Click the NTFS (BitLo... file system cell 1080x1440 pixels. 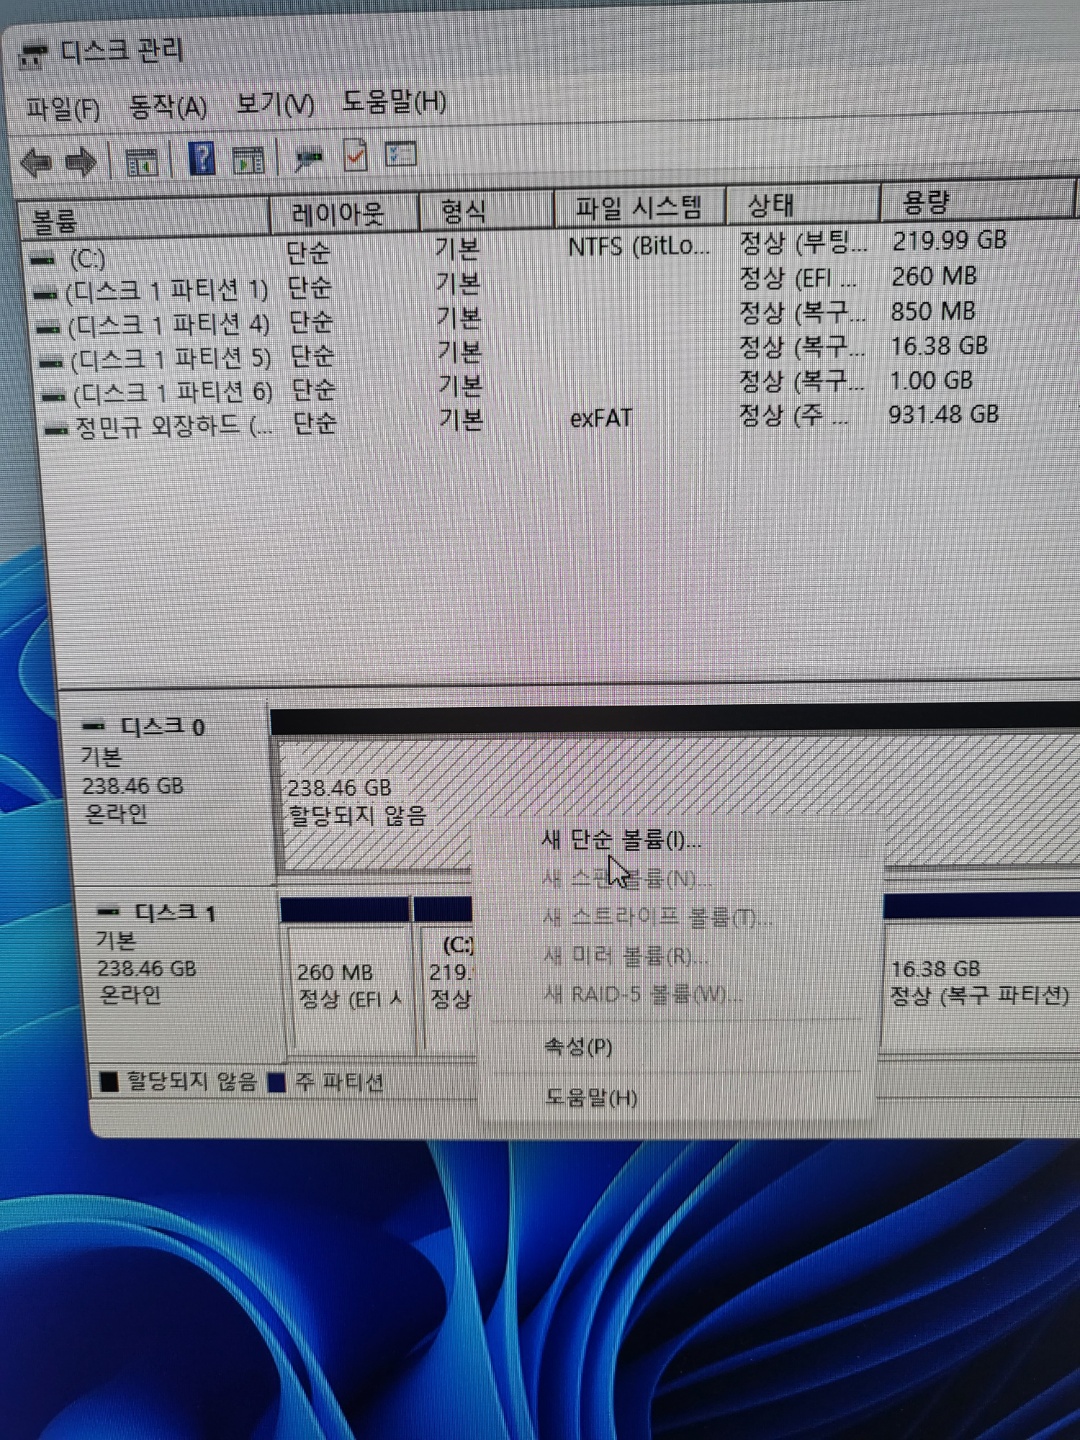pyautogui.click(x=639, y=246)
